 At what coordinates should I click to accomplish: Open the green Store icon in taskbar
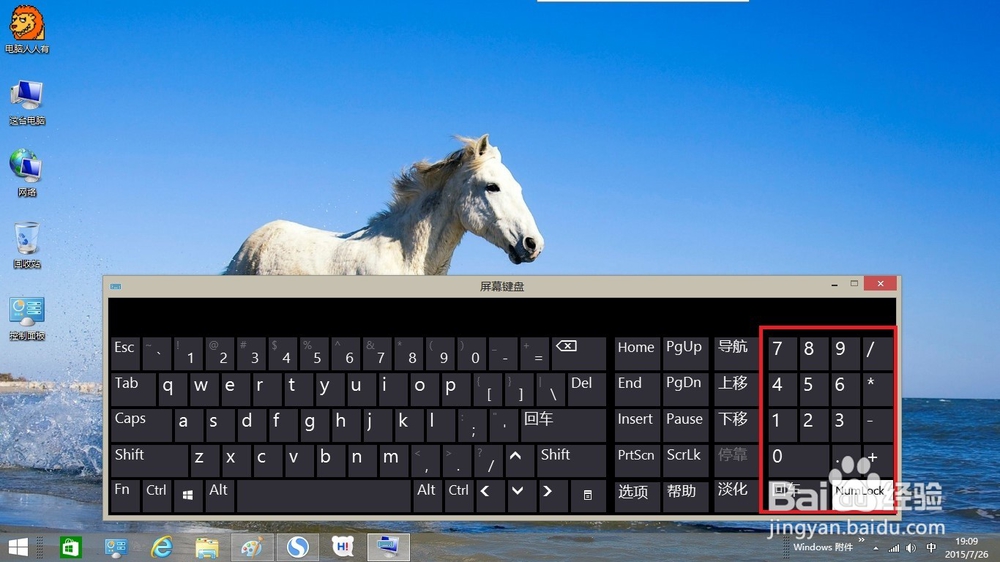click(70, 547)
